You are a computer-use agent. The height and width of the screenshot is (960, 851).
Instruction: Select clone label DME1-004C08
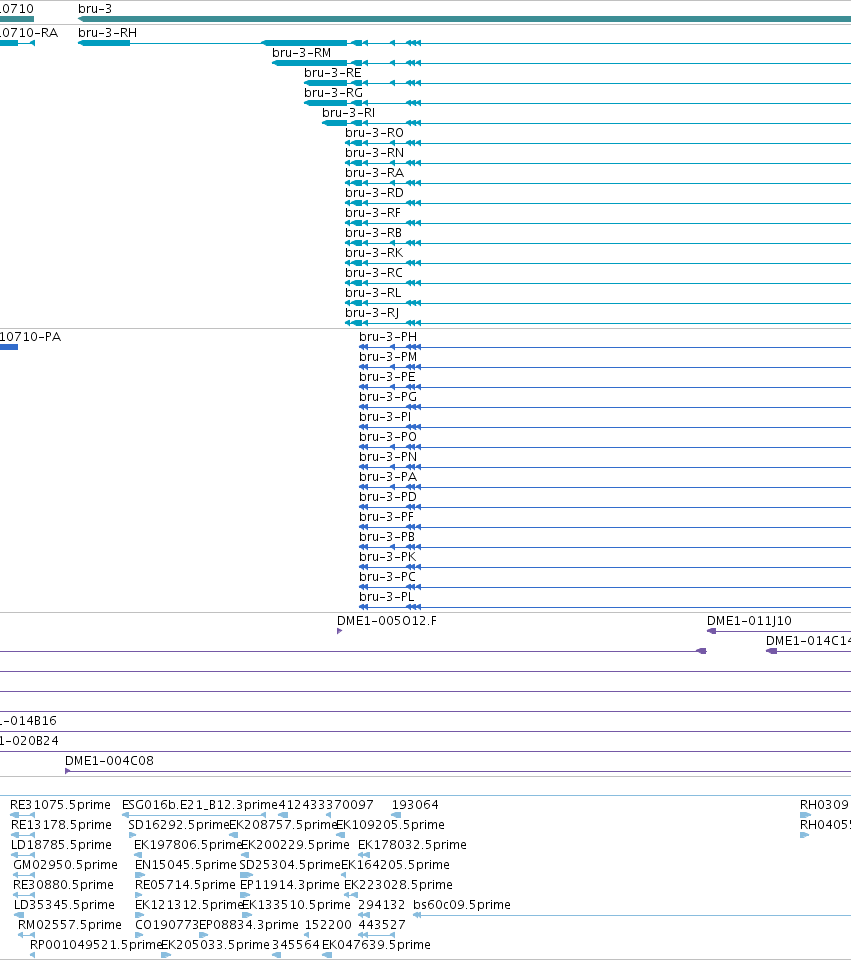110,760
